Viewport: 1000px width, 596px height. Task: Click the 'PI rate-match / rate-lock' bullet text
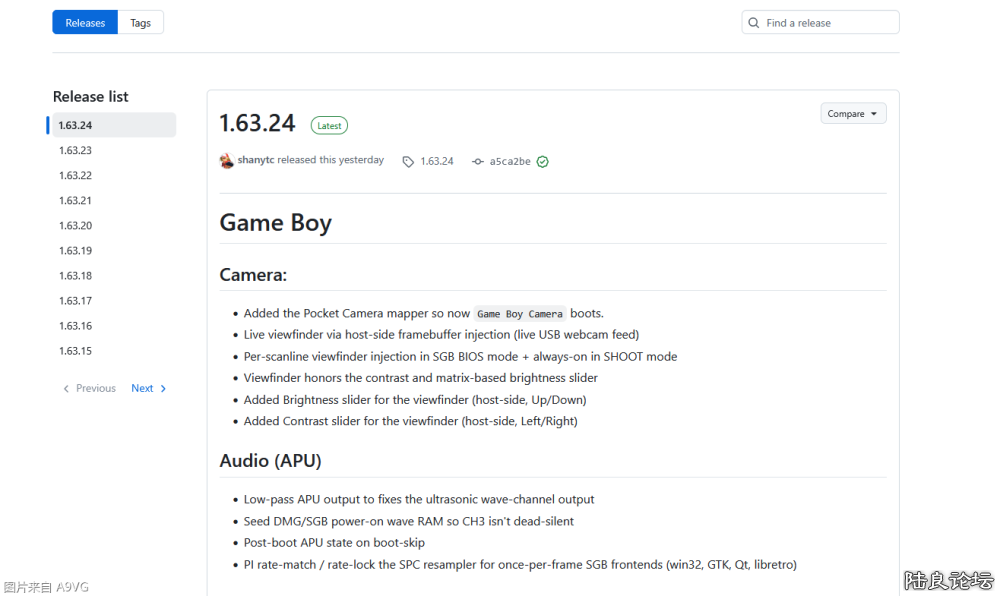pos(520,565)
